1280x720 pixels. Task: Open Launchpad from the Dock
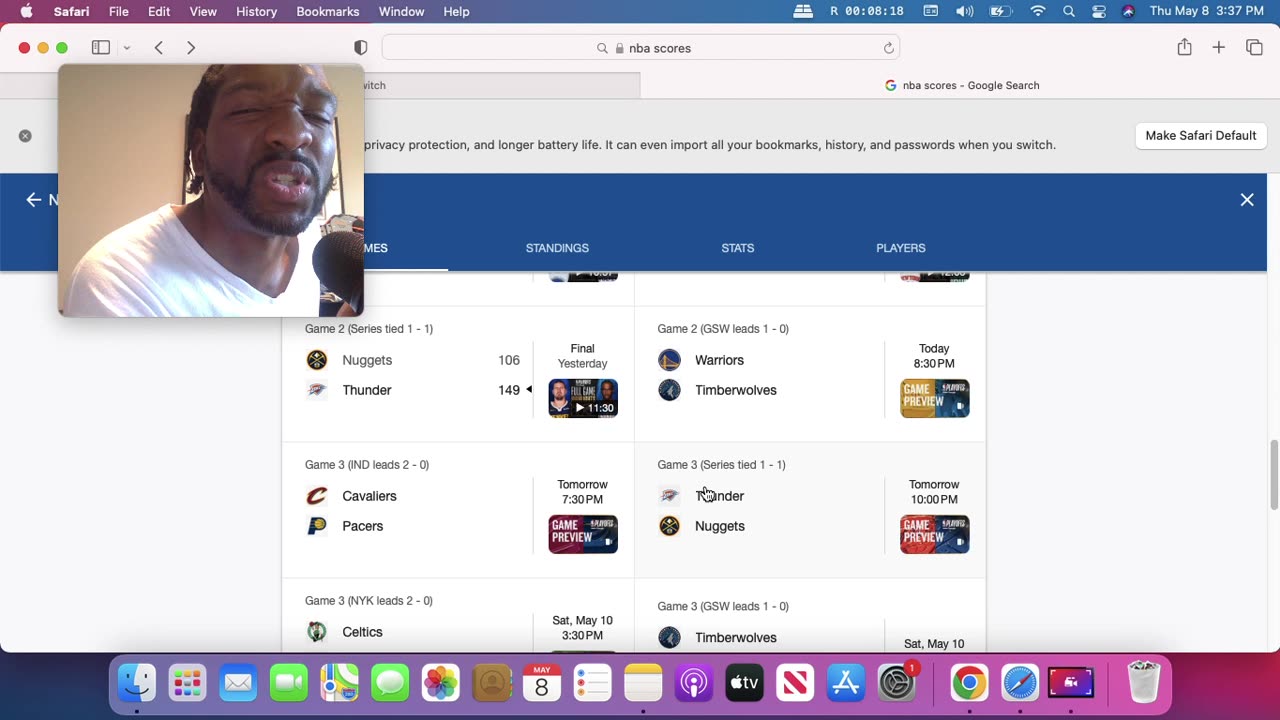(x=187, y=683)
